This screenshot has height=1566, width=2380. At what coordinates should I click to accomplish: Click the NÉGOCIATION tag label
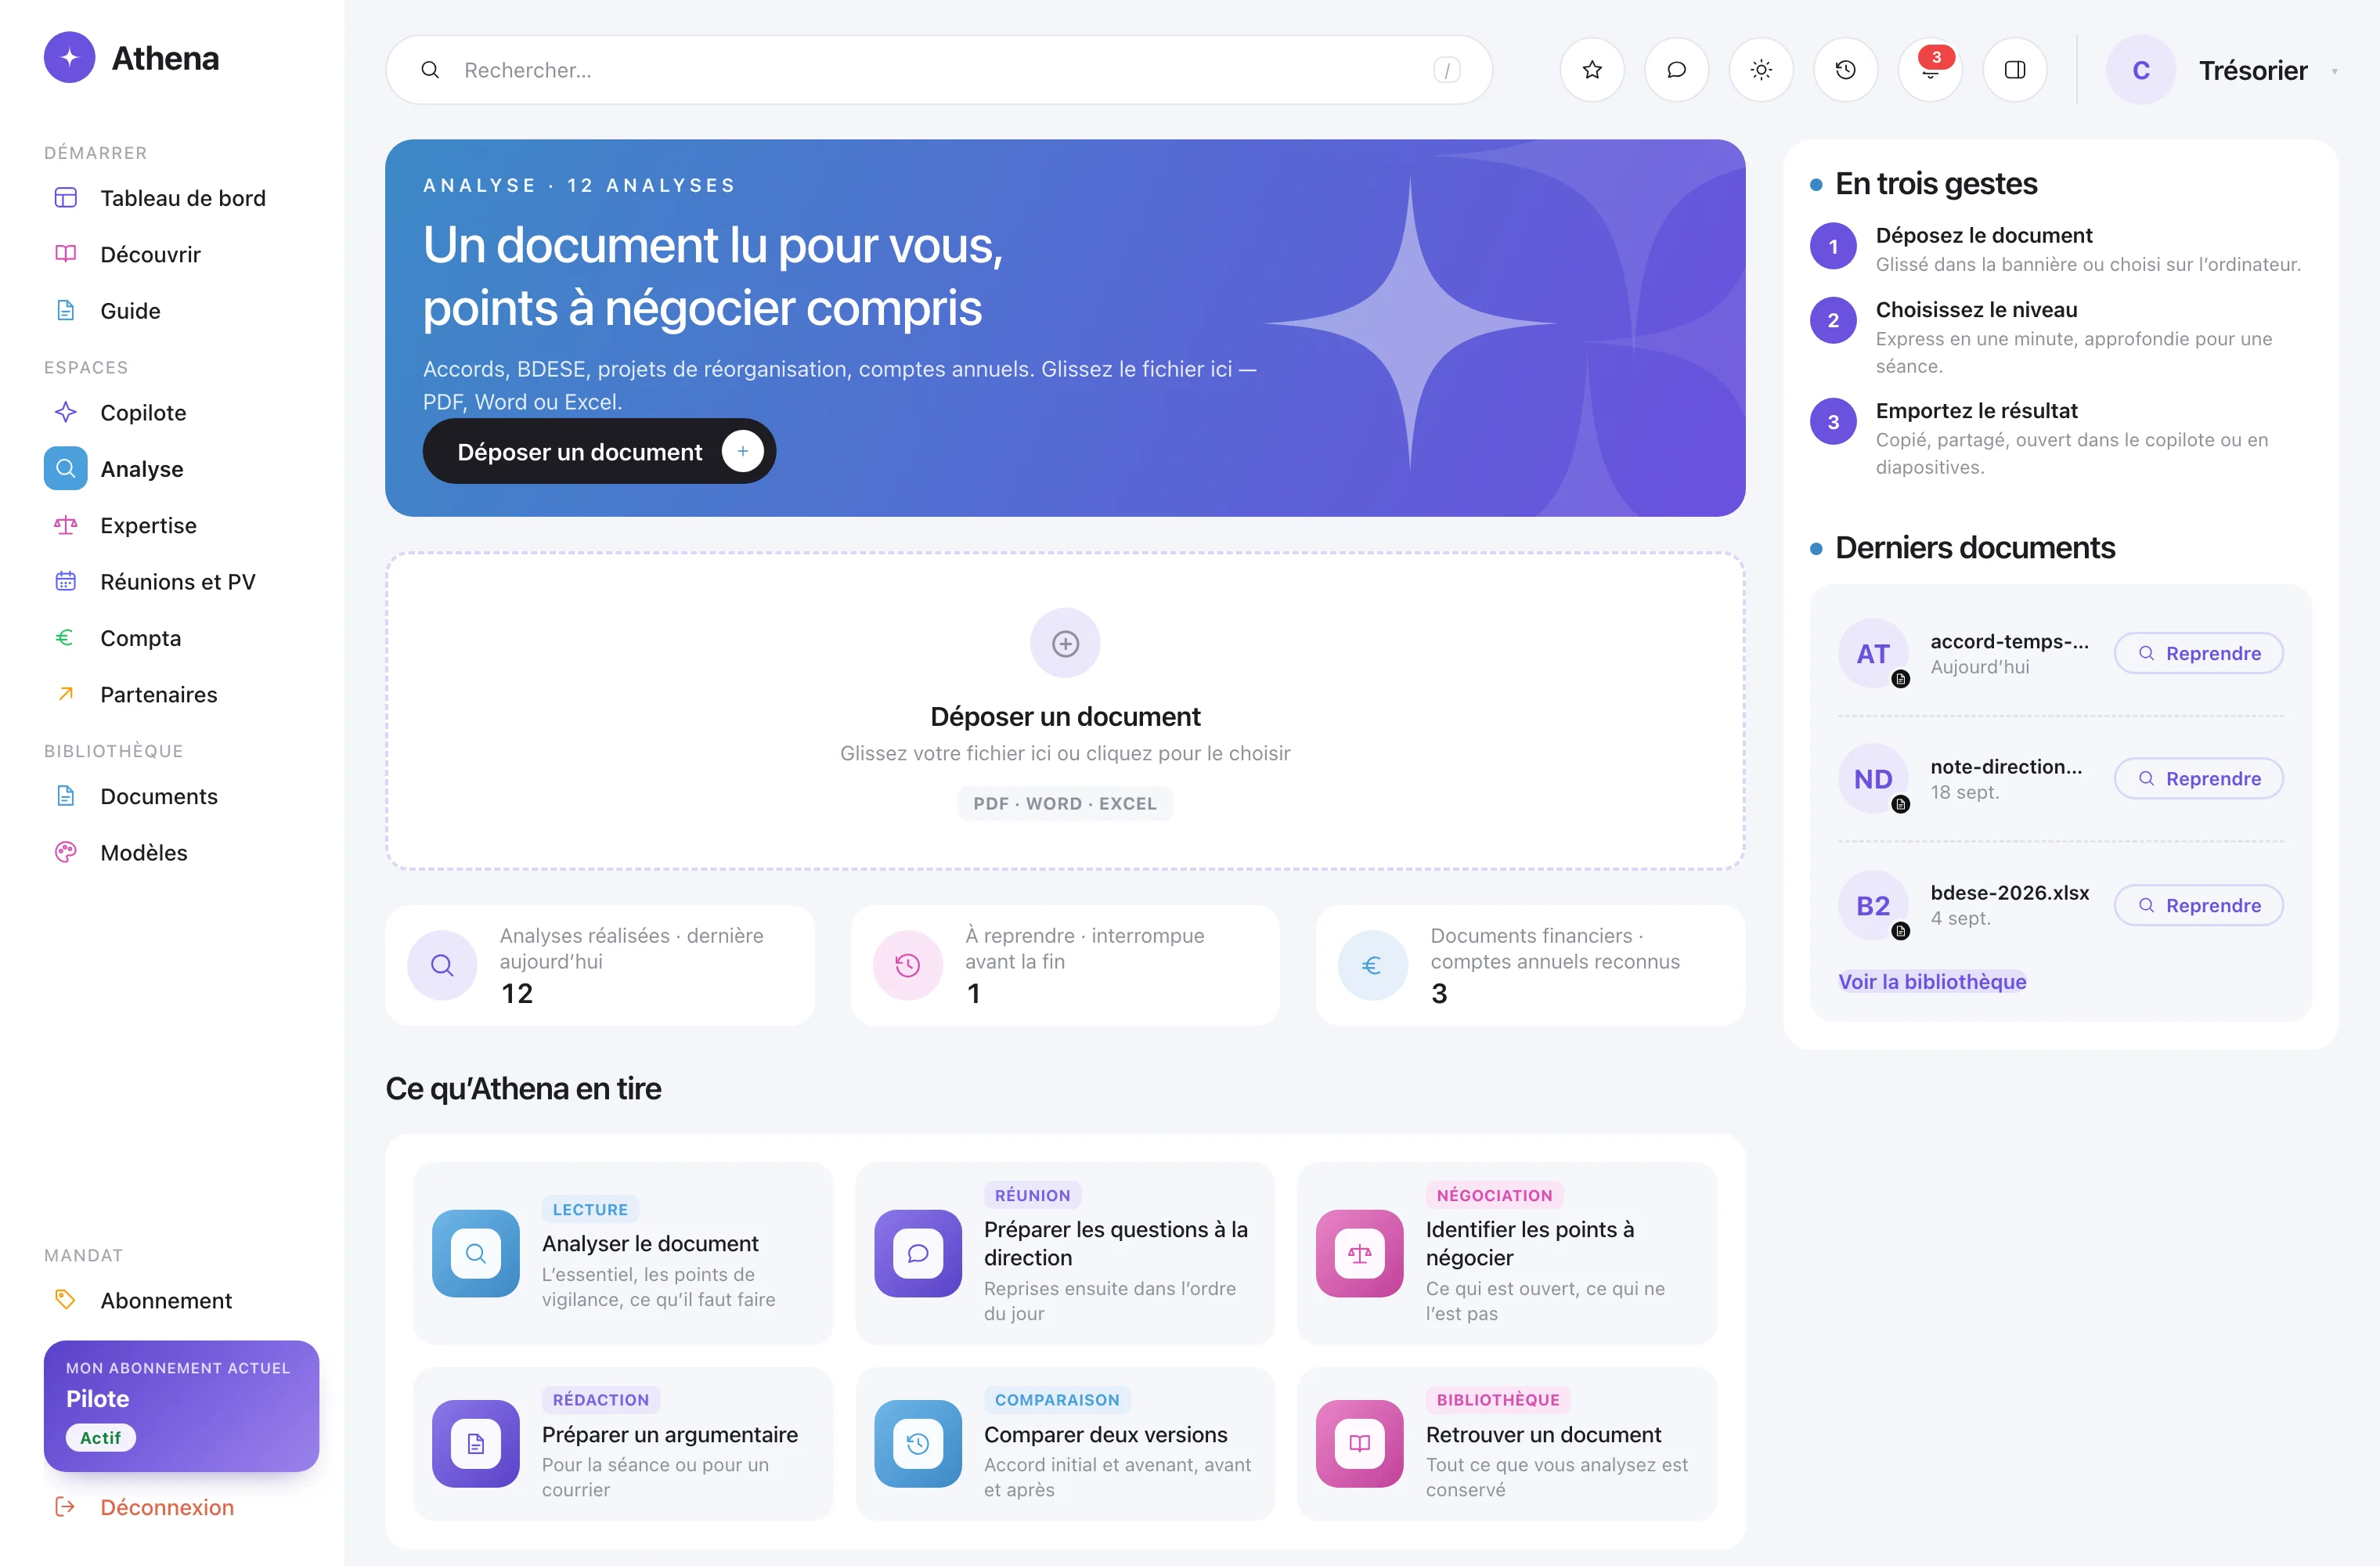click(1494, 1195)
